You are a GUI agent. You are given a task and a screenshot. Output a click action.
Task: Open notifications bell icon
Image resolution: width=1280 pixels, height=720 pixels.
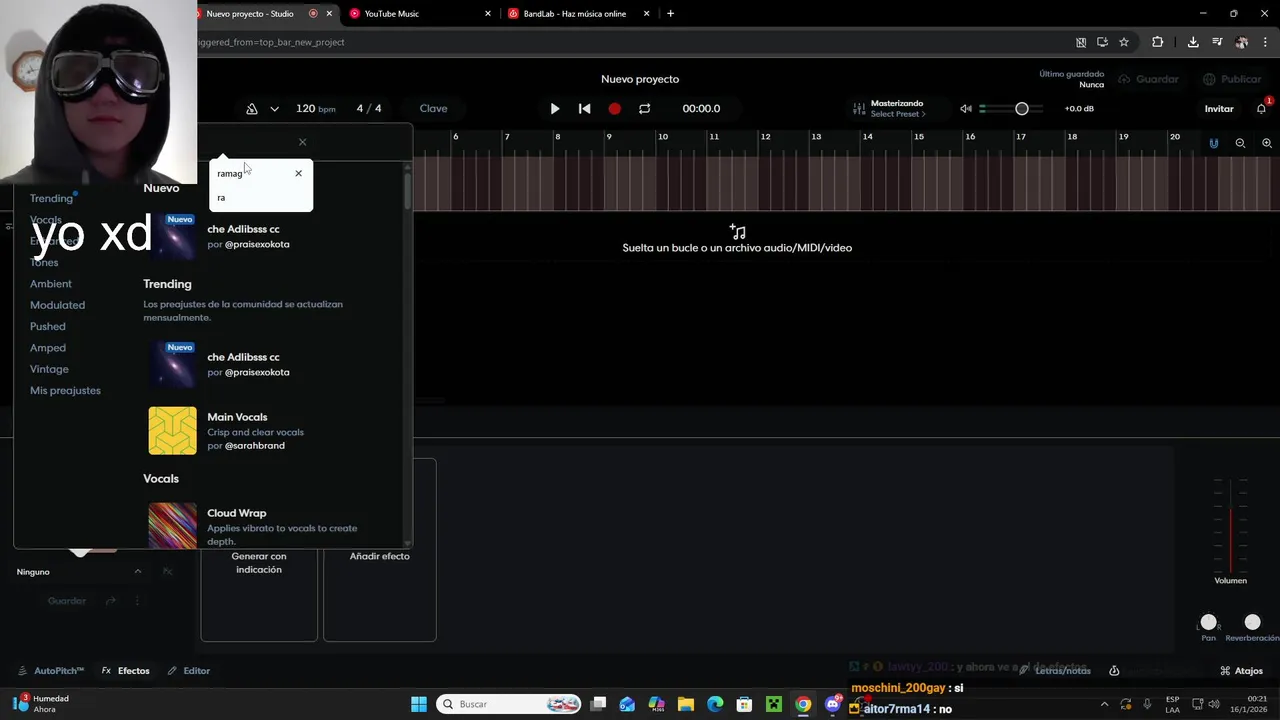[1262, 109]
